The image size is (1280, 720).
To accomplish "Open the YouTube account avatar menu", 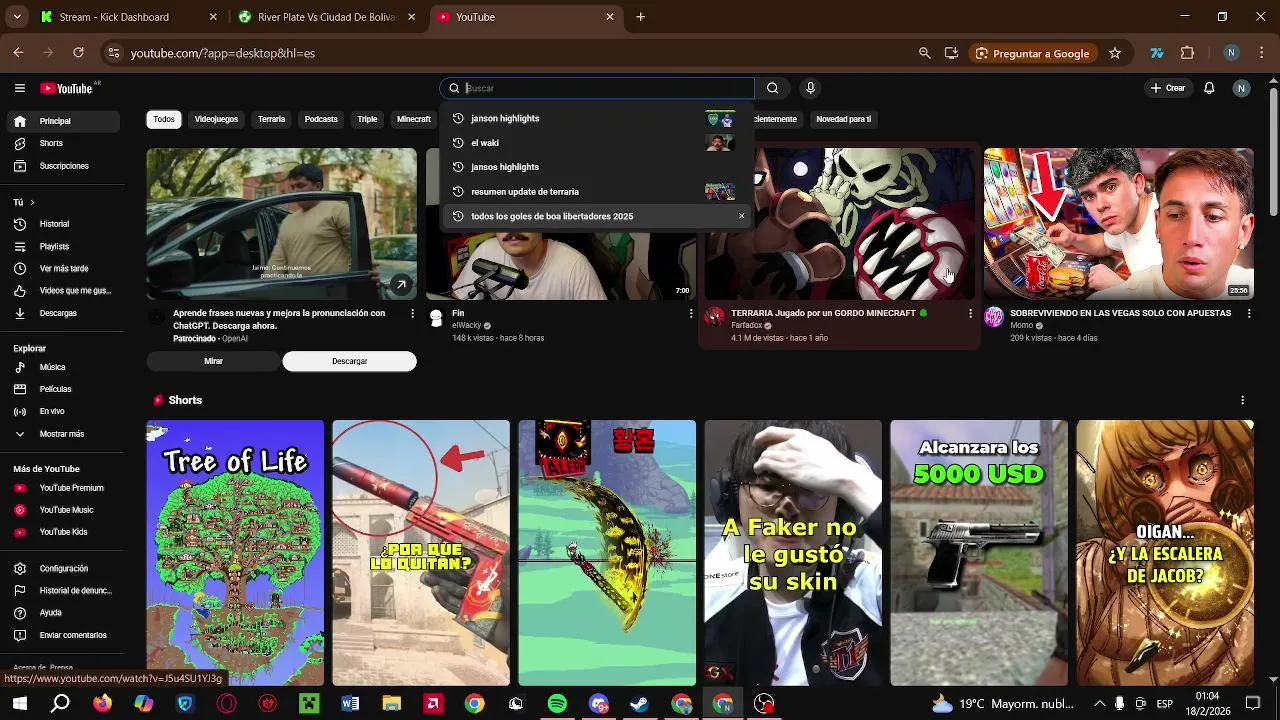I will click(x=1241, y=88).
